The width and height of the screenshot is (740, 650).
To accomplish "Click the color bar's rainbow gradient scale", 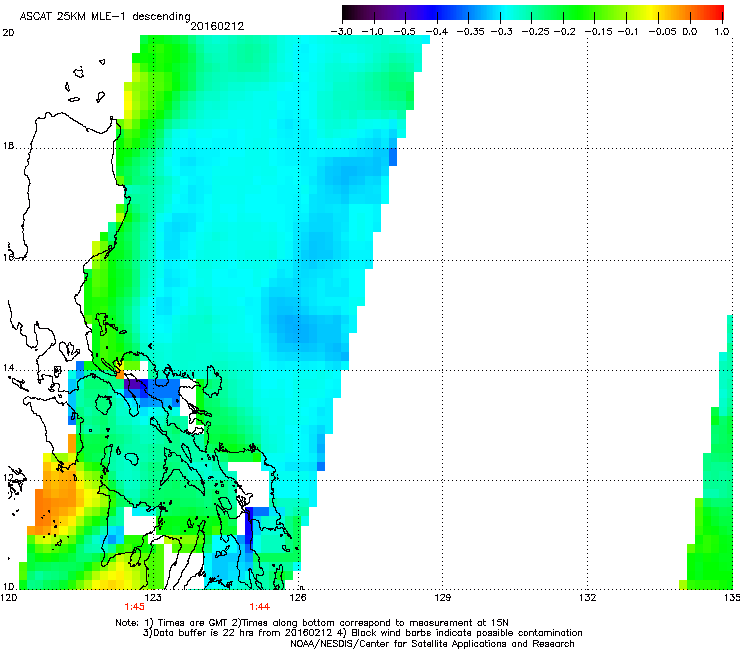I will 532,13.
